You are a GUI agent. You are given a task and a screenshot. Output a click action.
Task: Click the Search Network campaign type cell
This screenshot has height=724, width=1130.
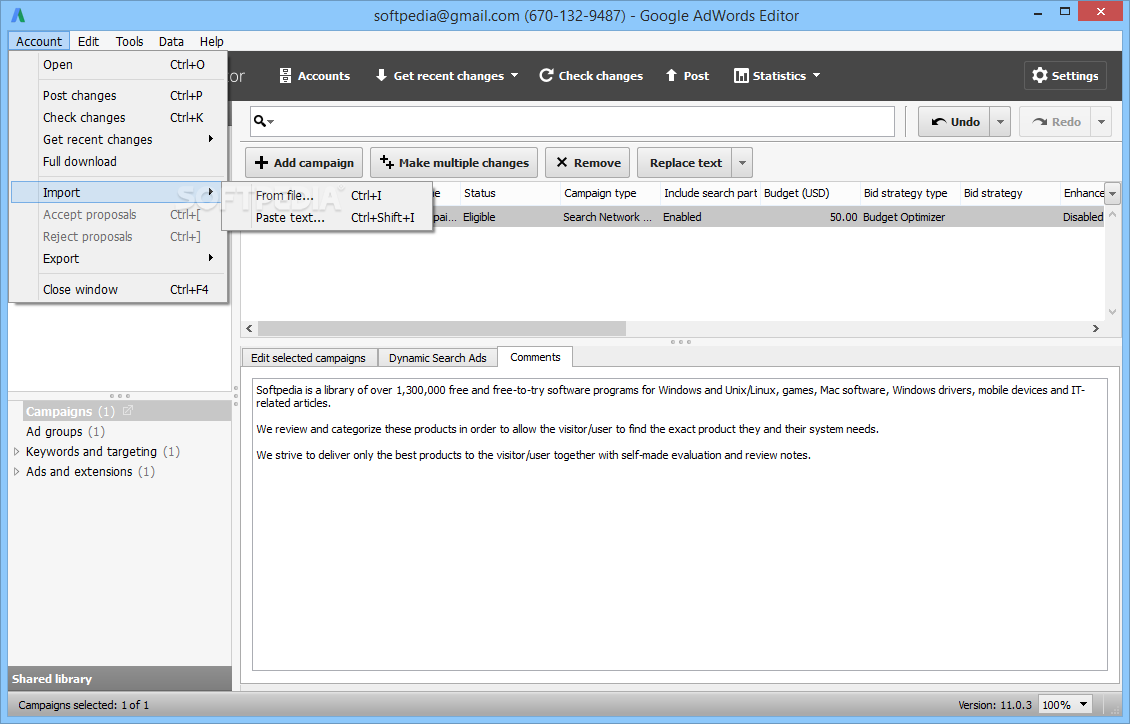coord(610,217)
